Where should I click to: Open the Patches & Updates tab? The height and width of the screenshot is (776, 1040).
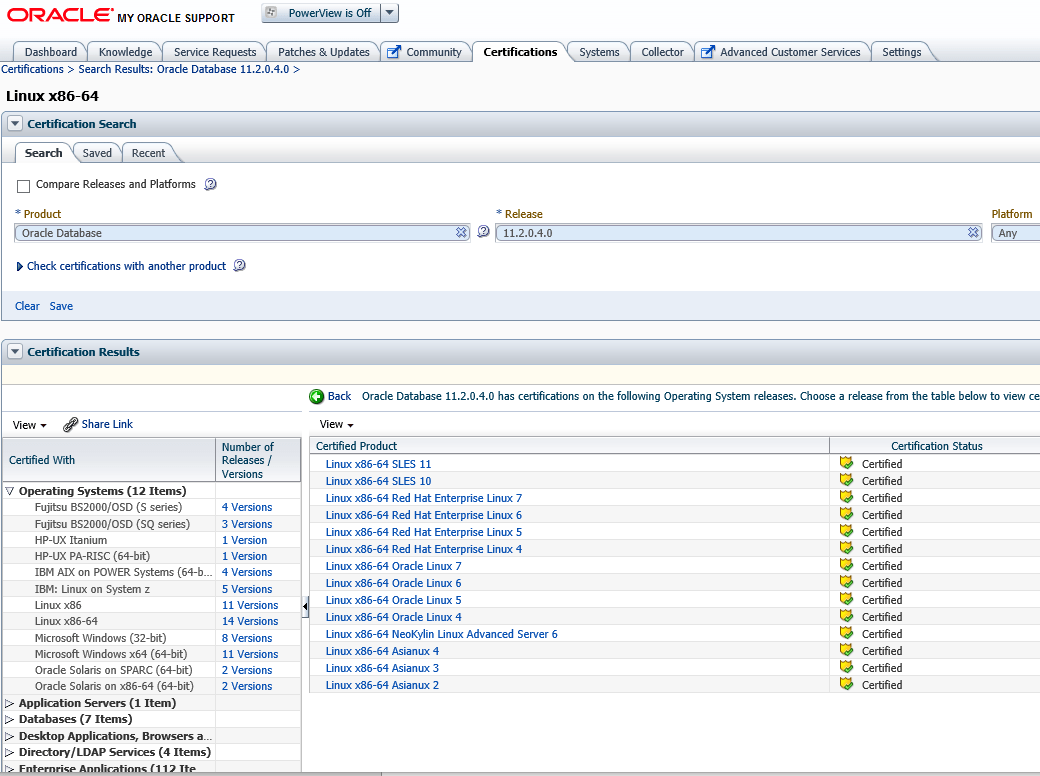coord(324,52)
